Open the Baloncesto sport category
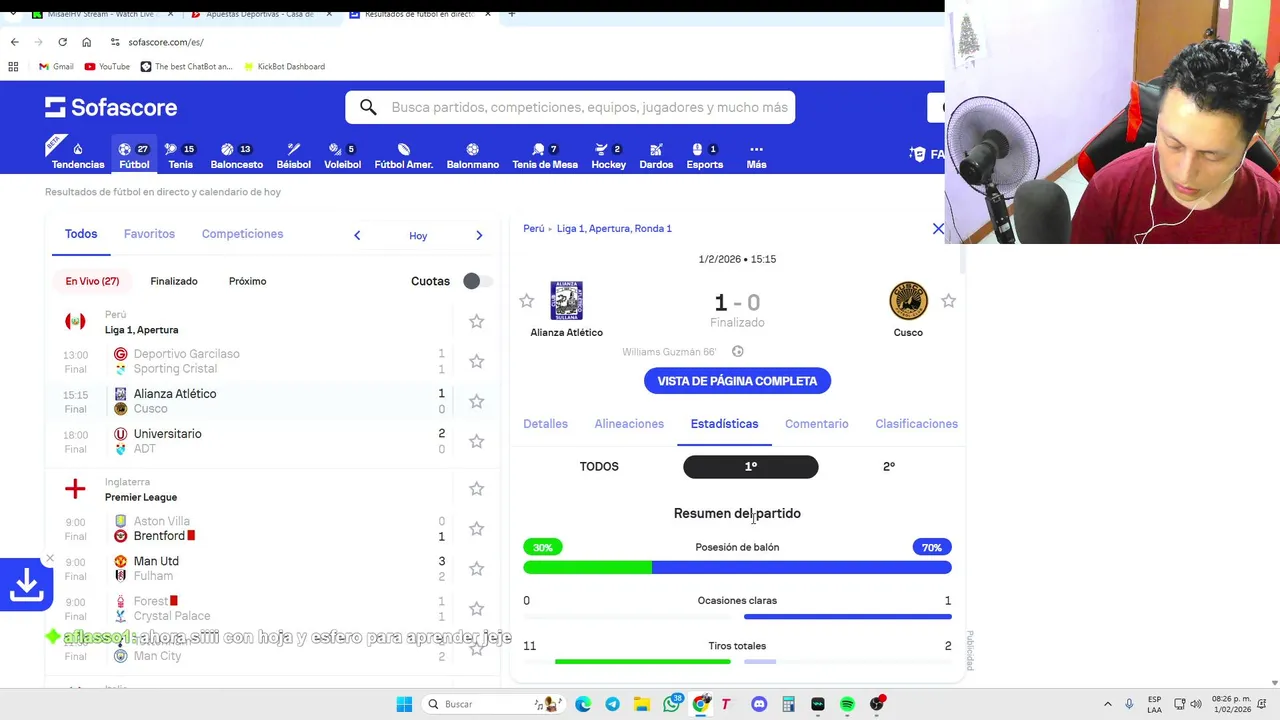The height and width of the screenshot is (720, 1280). [236, 155]
